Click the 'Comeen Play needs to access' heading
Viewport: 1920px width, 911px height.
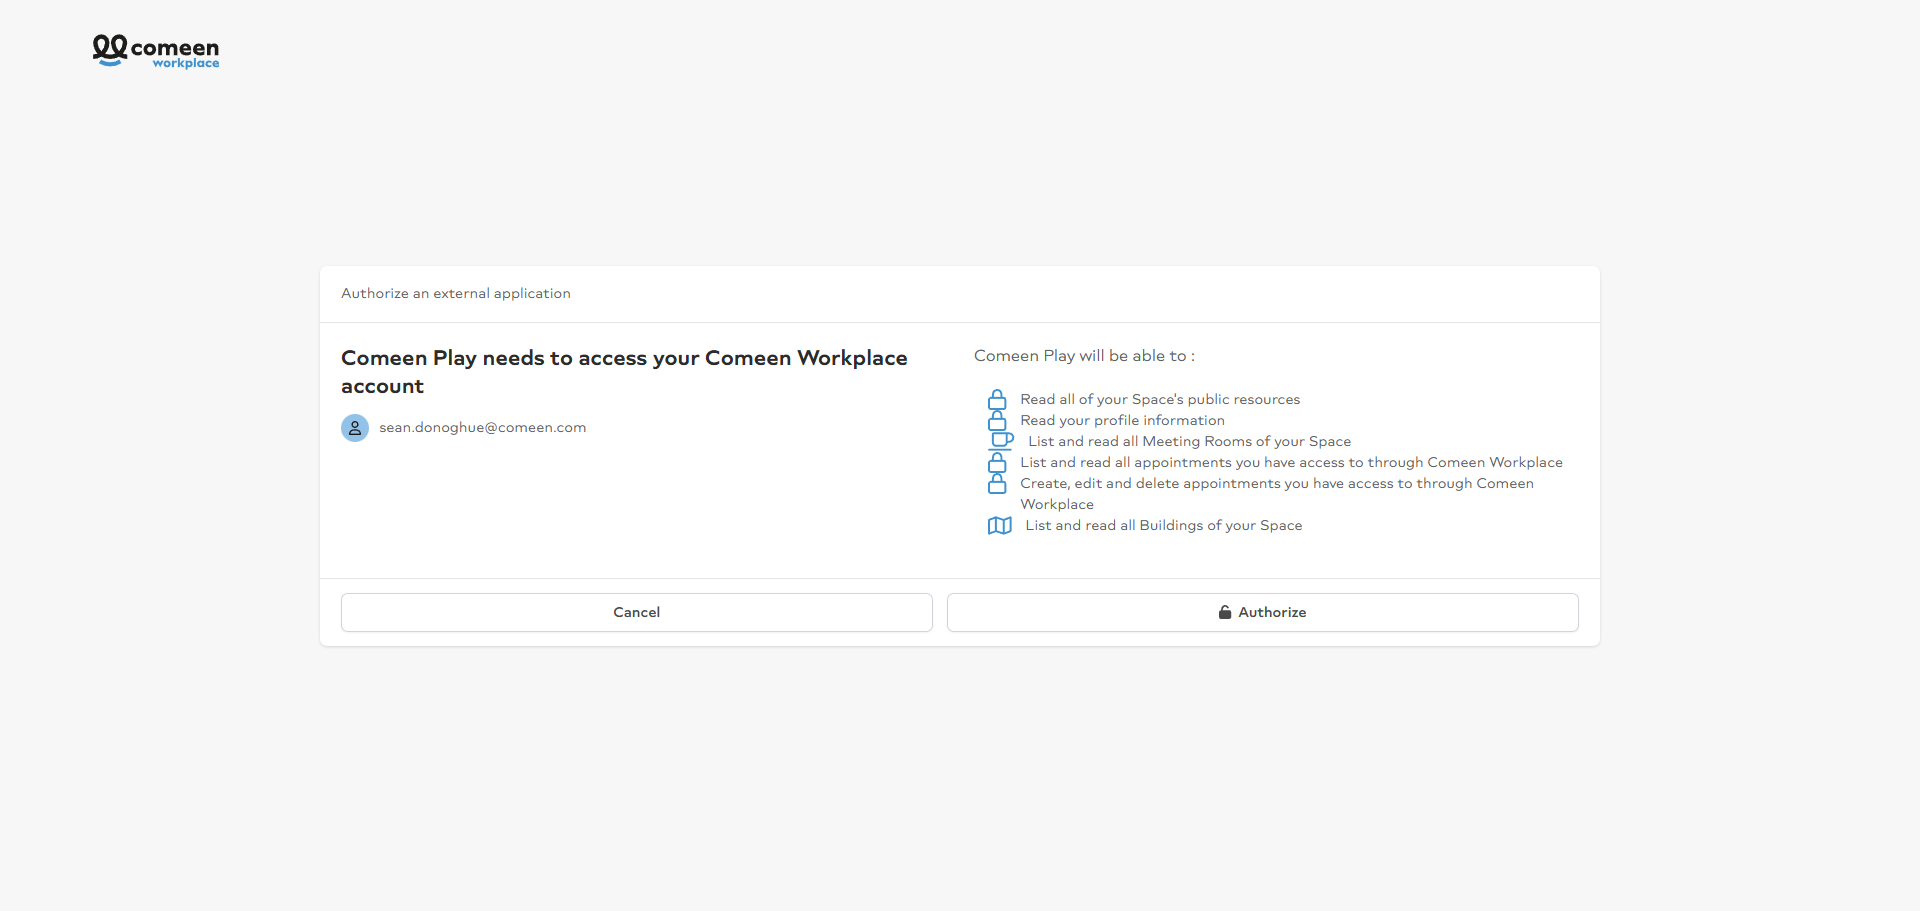pos(624,372)
